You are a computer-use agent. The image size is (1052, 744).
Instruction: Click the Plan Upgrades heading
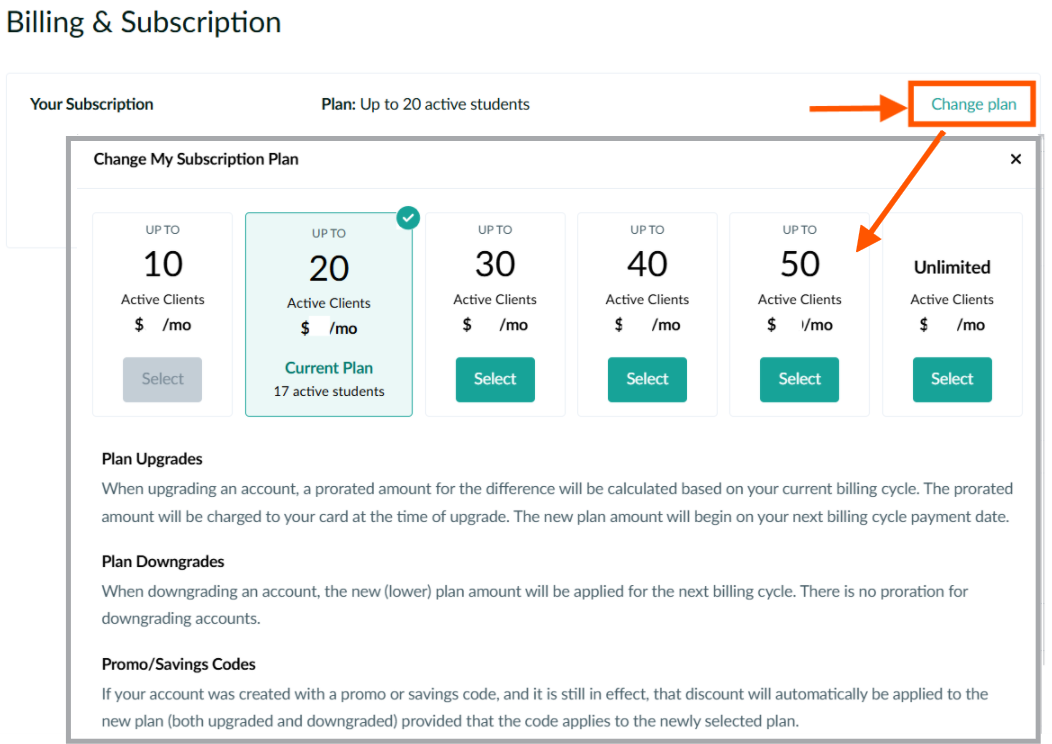(152, 459)
